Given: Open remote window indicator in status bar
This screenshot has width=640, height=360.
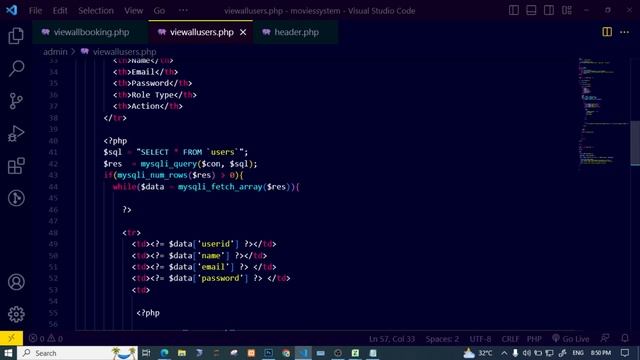Looking at the screenshot, I should (11, 338).
